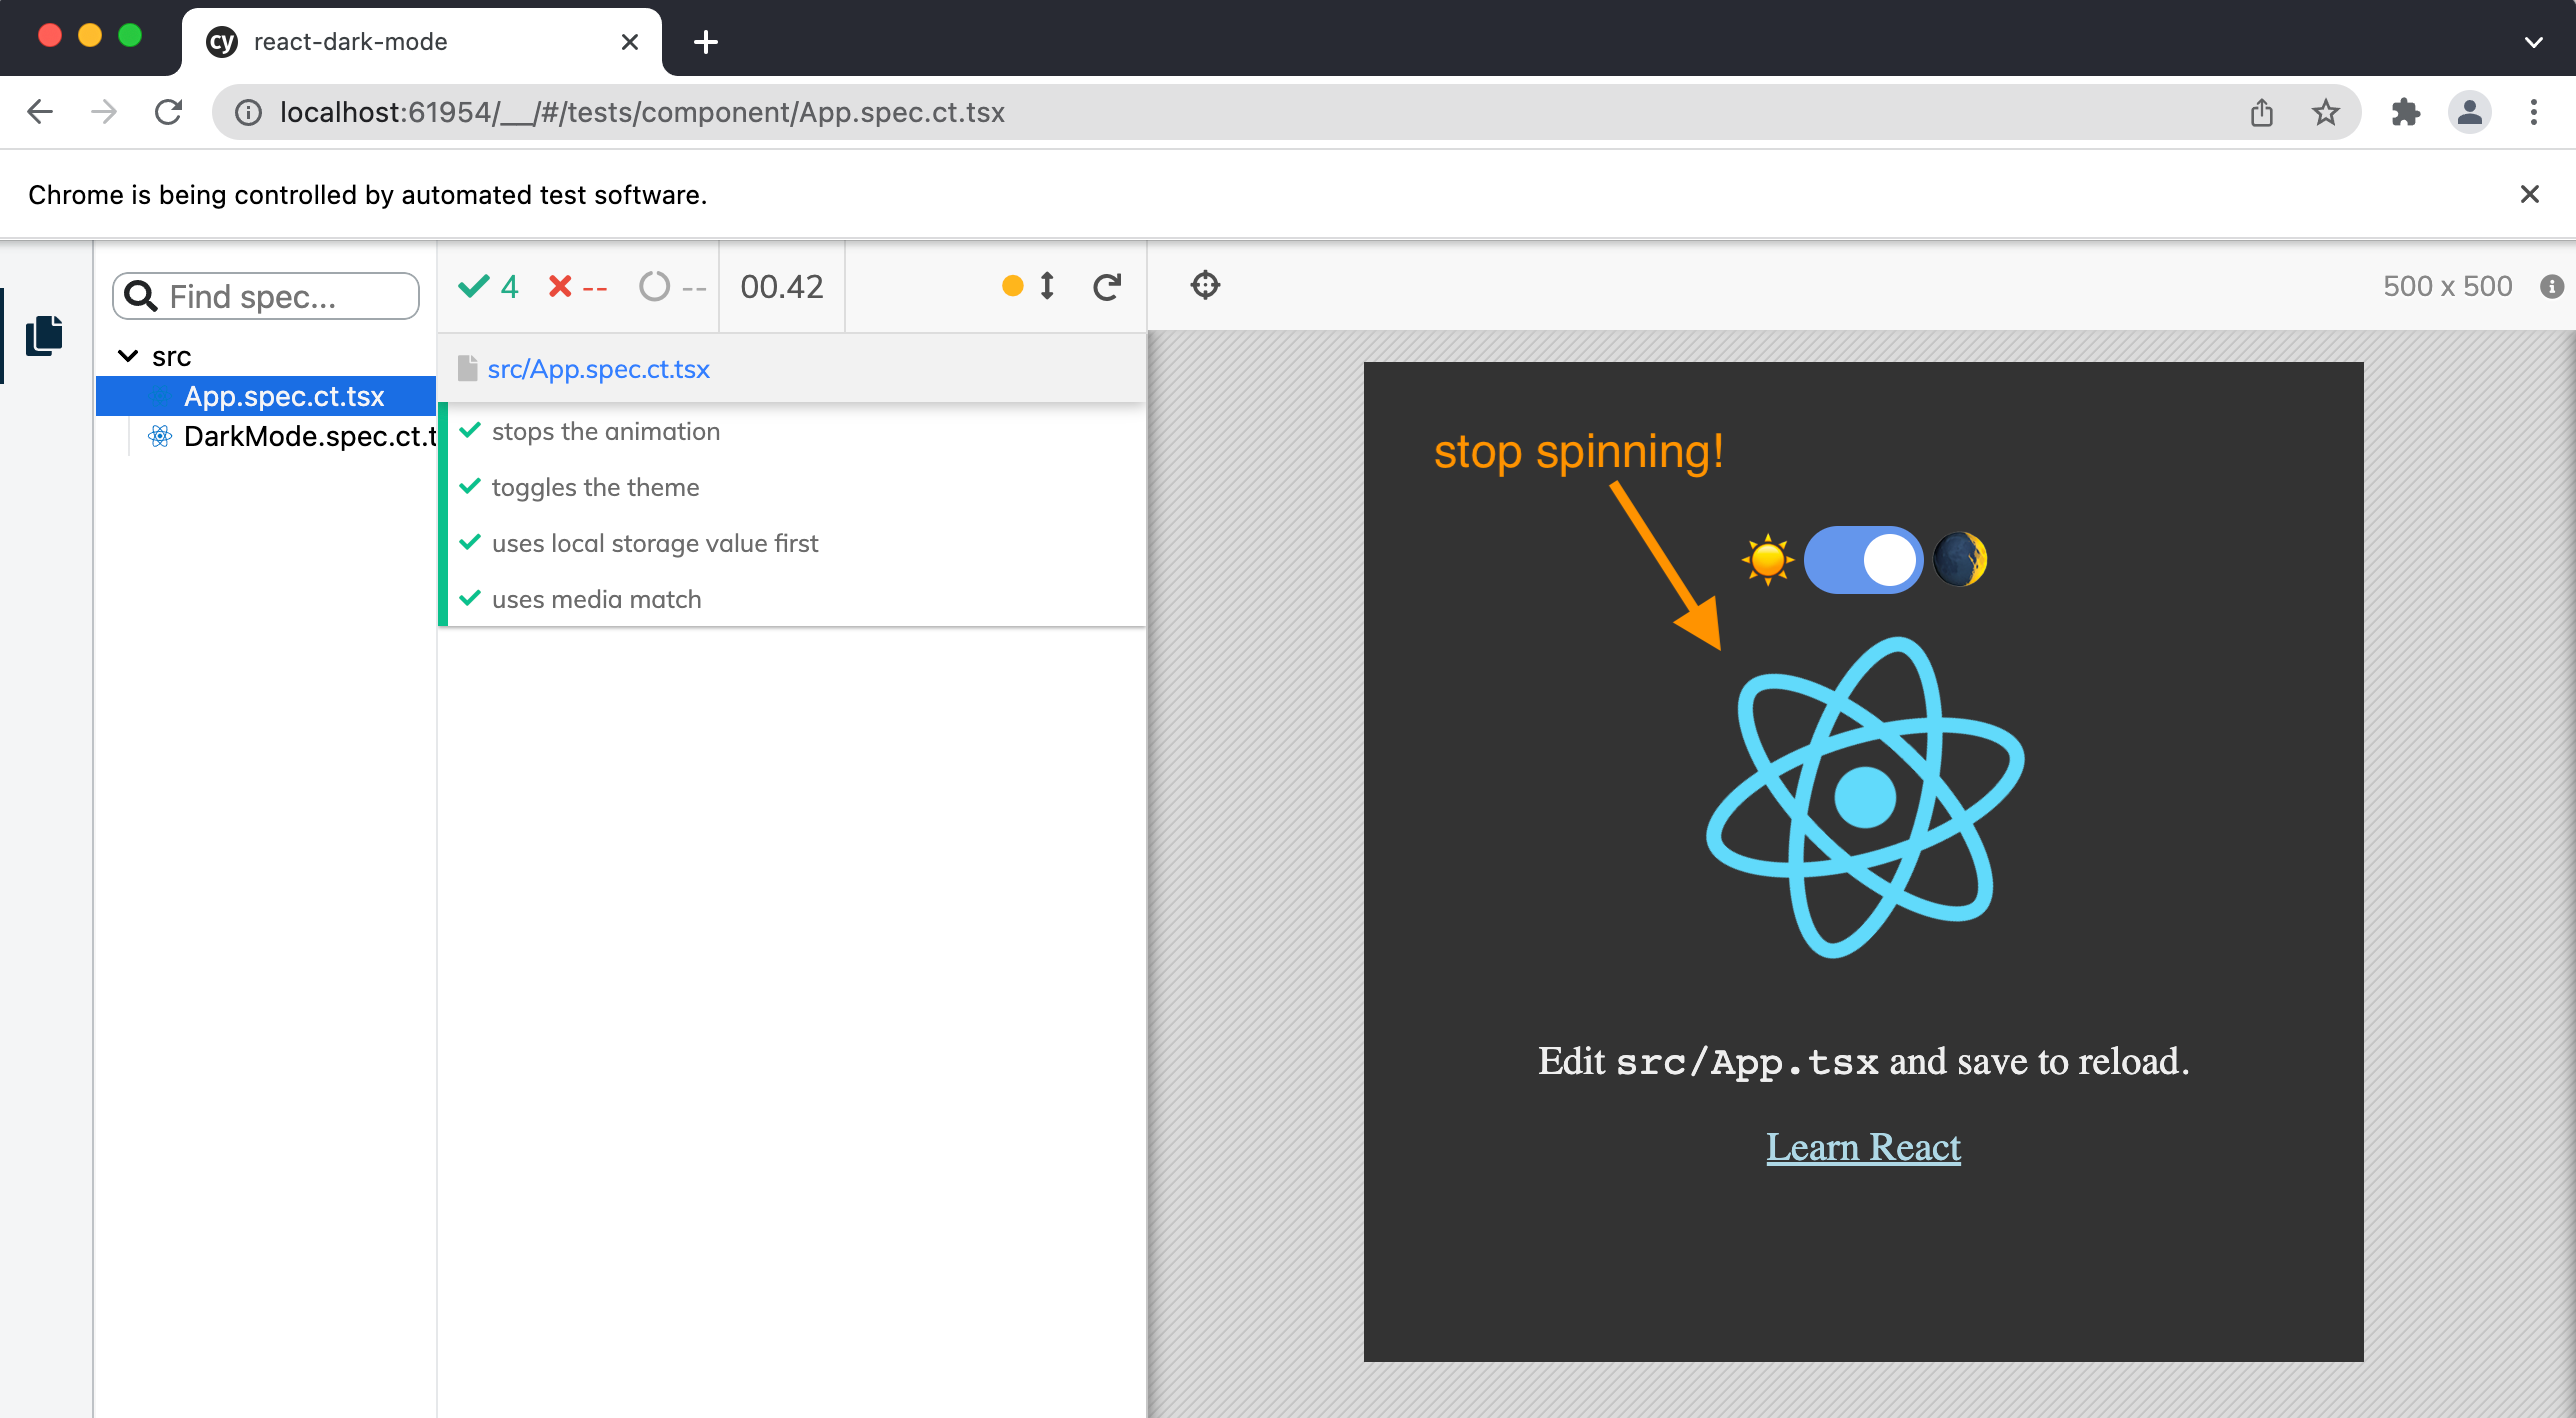Click the orange dot indicator in the reporter header
This screenshot has height=1418, width=2576.
click(x=1012, y=287)
